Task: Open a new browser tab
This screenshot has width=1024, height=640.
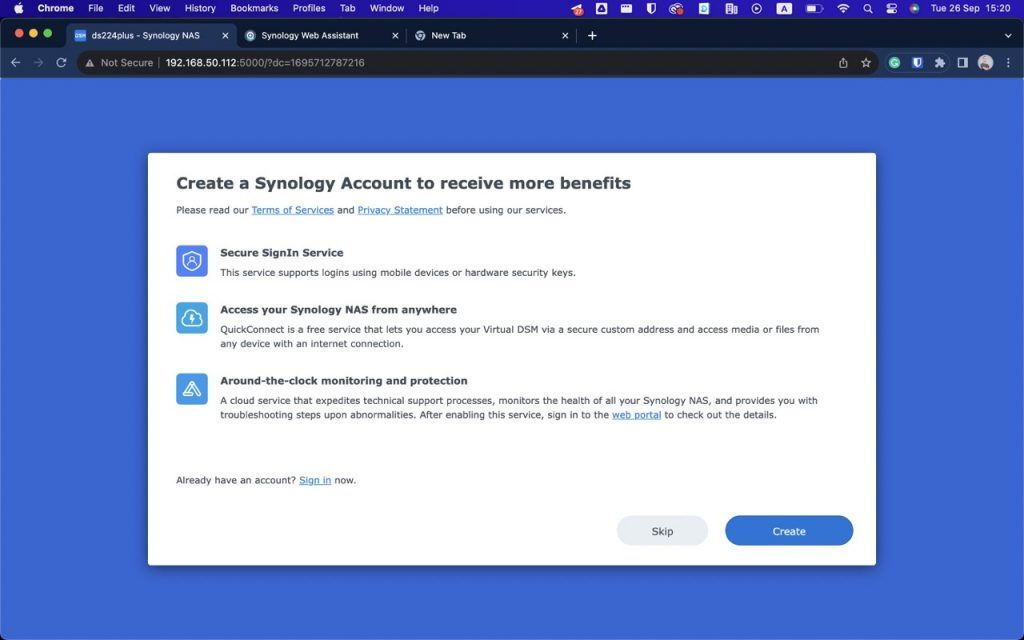Action: point(592,36)
